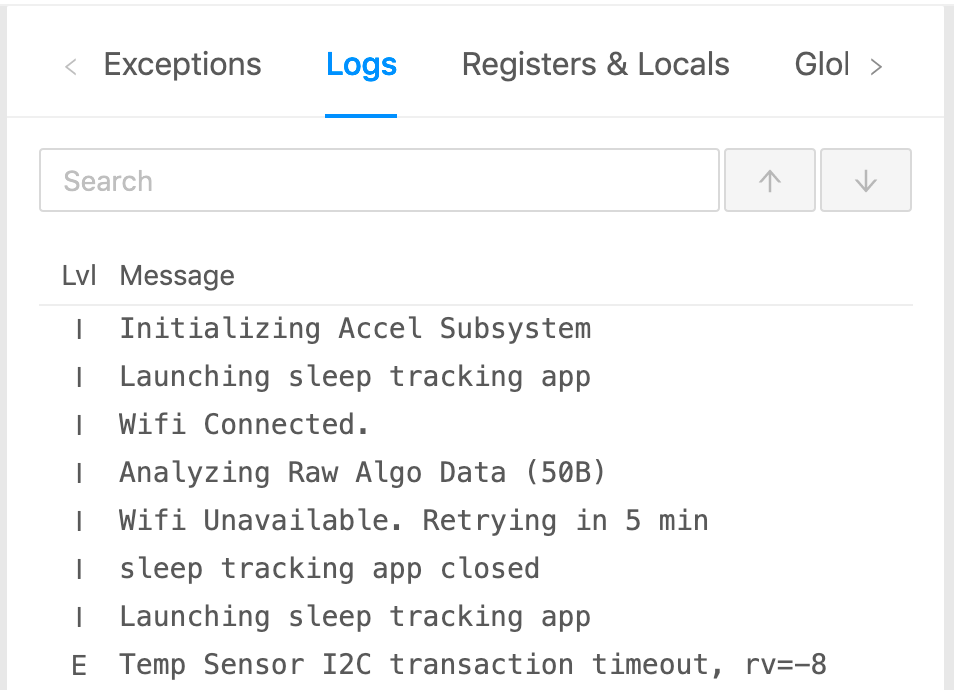Viewport: 954px width, 690px height.
Task: Focus the log Search field
Action: tap(379, 181)
